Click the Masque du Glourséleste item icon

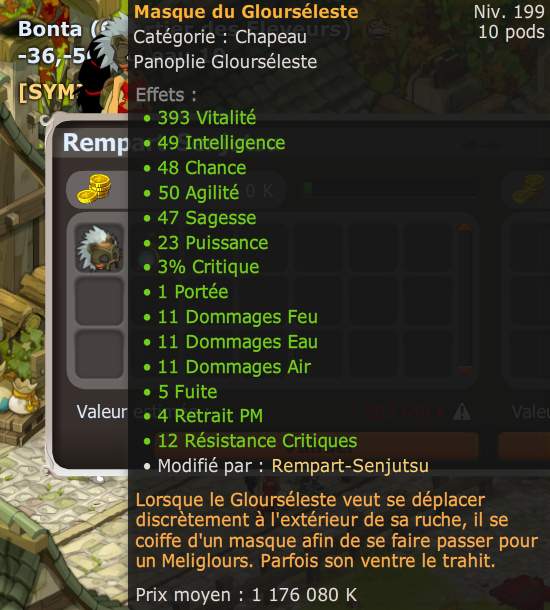point(99,249)
